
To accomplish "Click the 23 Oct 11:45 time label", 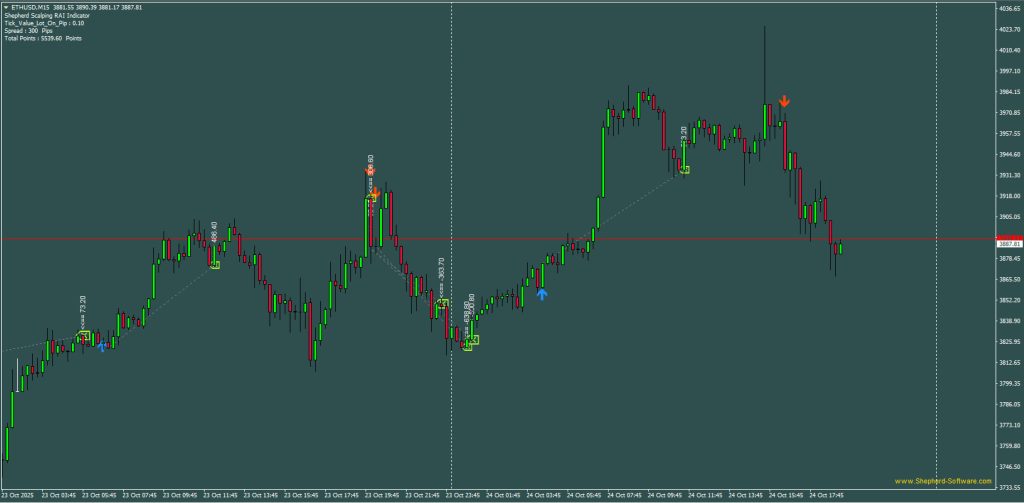I will (223, 495).
